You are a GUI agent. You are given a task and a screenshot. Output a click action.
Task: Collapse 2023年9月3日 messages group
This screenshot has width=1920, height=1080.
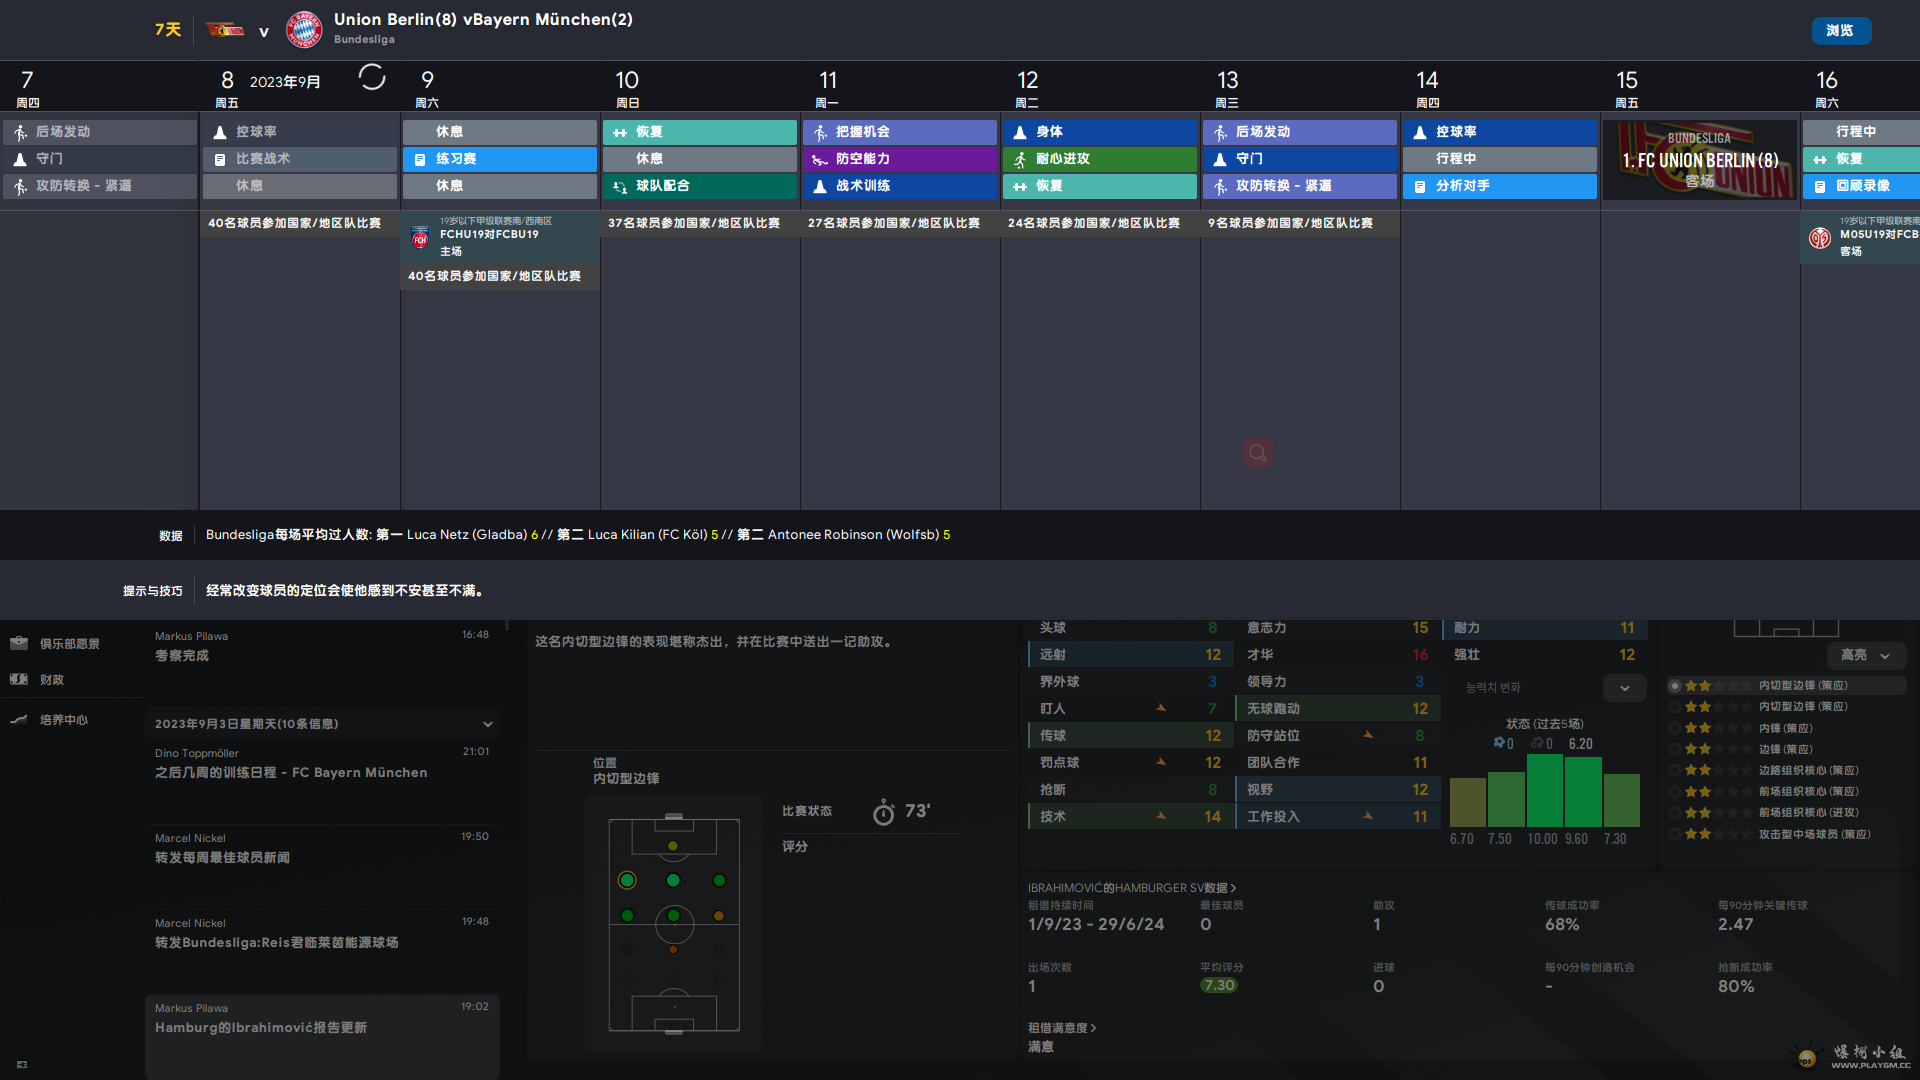pos(487,724)
